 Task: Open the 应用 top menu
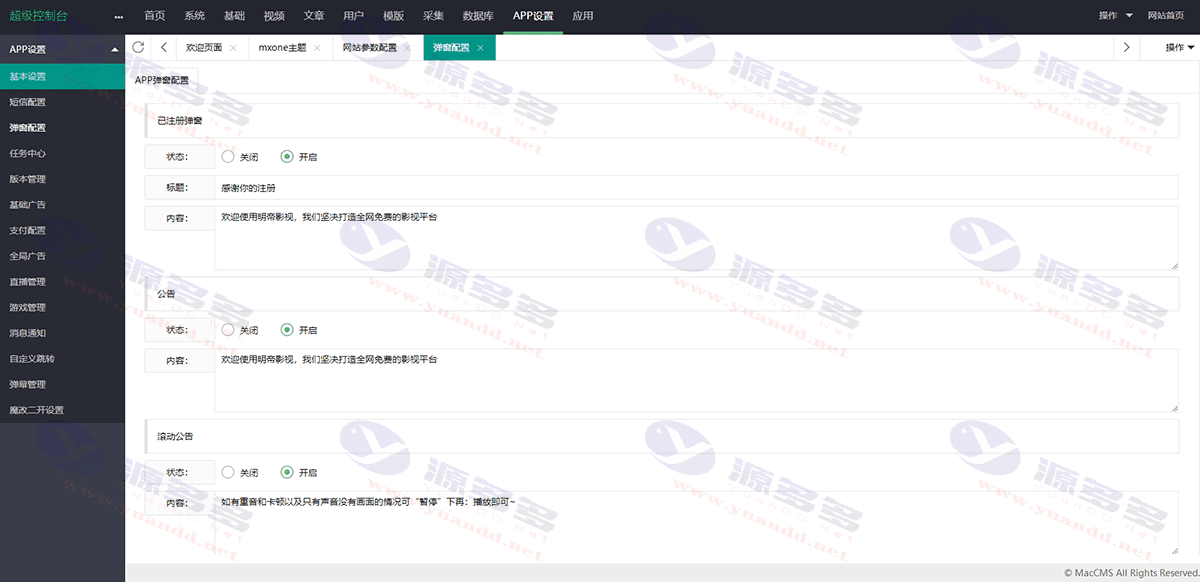pos(582,16)
